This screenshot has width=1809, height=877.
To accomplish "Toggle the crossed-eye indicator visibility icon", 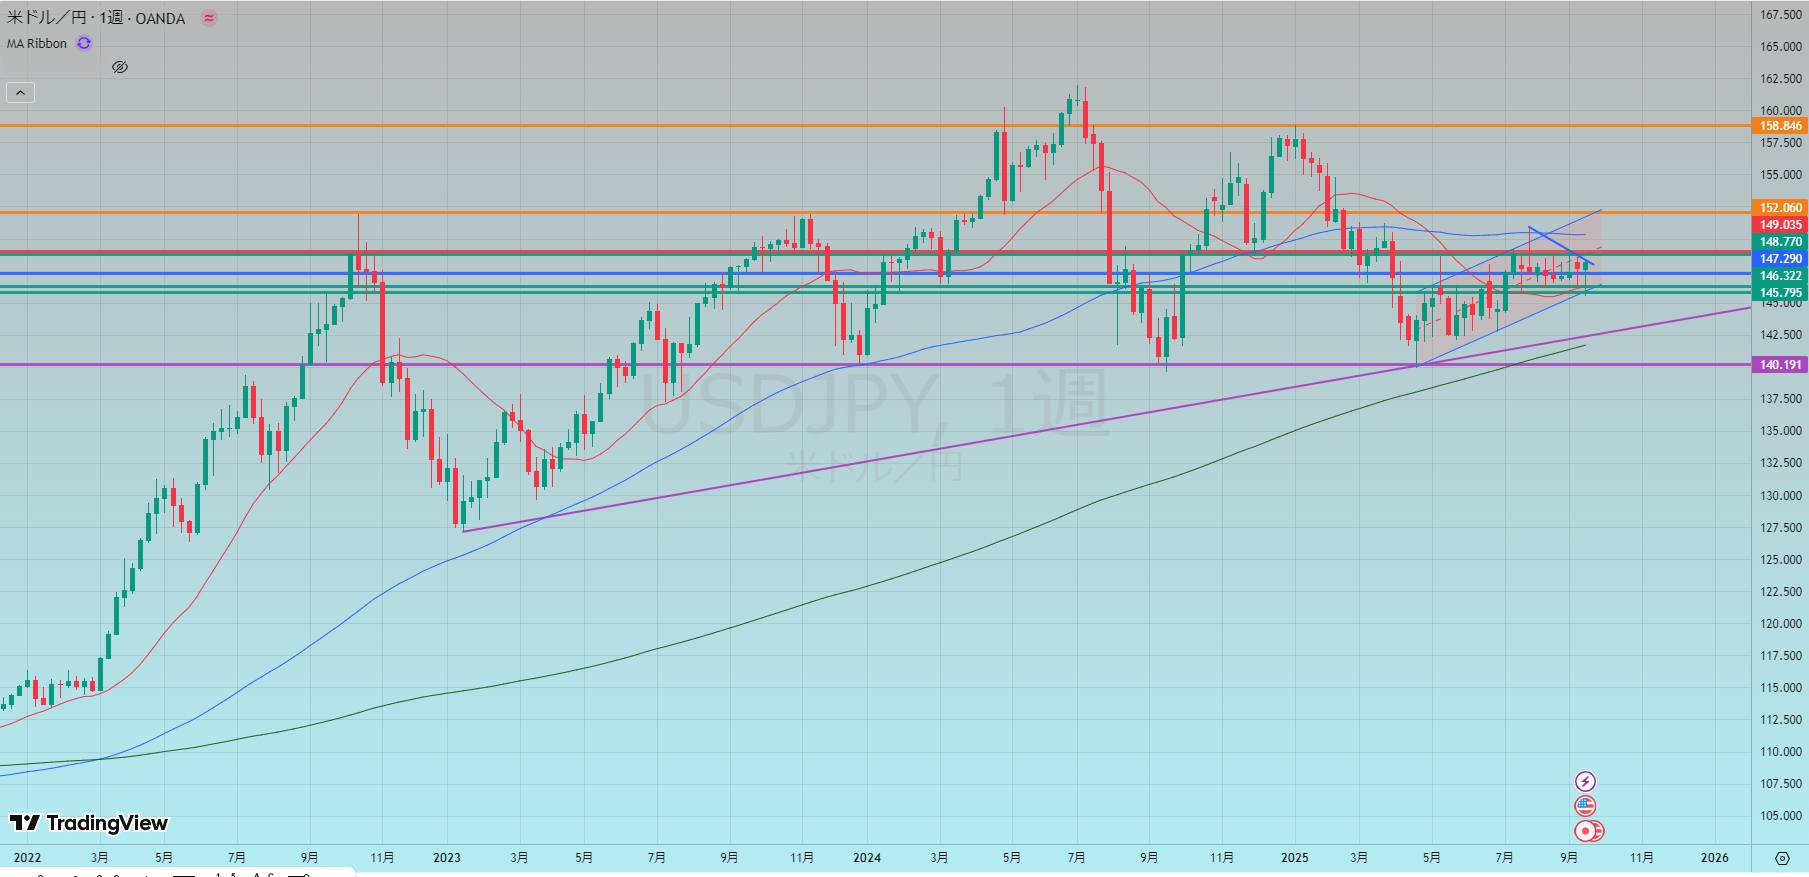I will 120,67.
